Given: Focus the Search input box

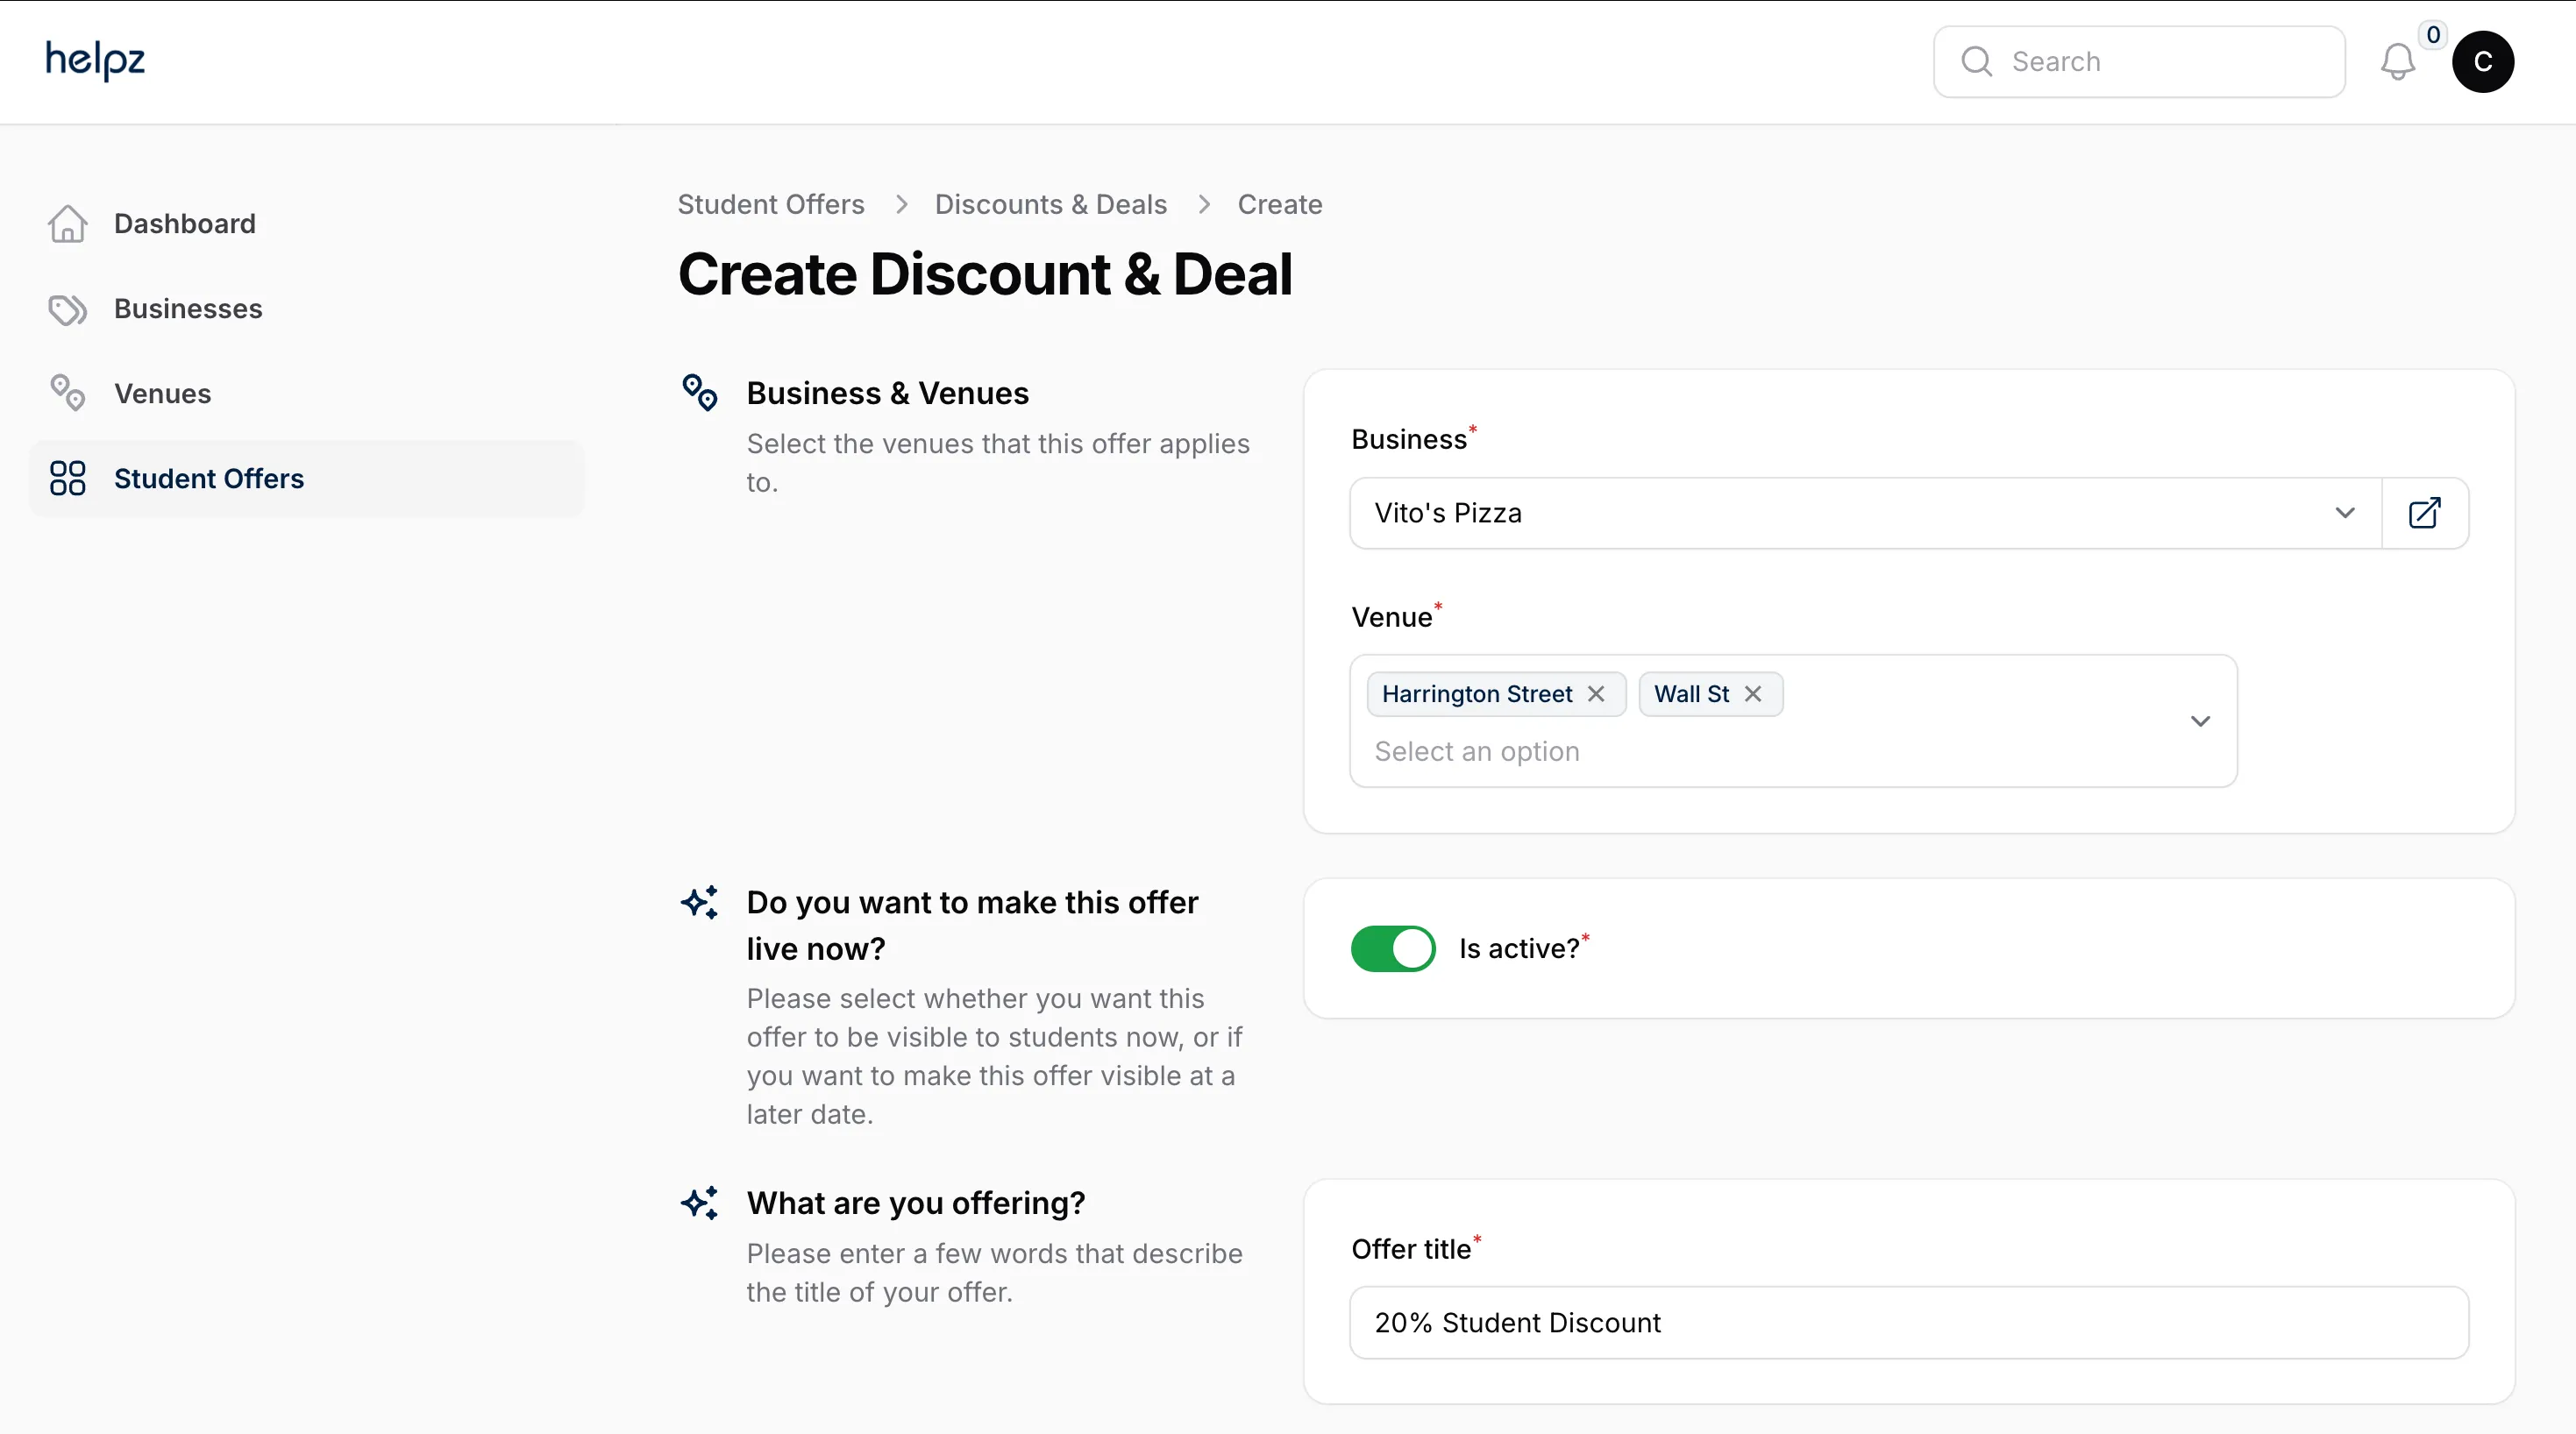Looking at the screenshot, I should pos(2139,62).
